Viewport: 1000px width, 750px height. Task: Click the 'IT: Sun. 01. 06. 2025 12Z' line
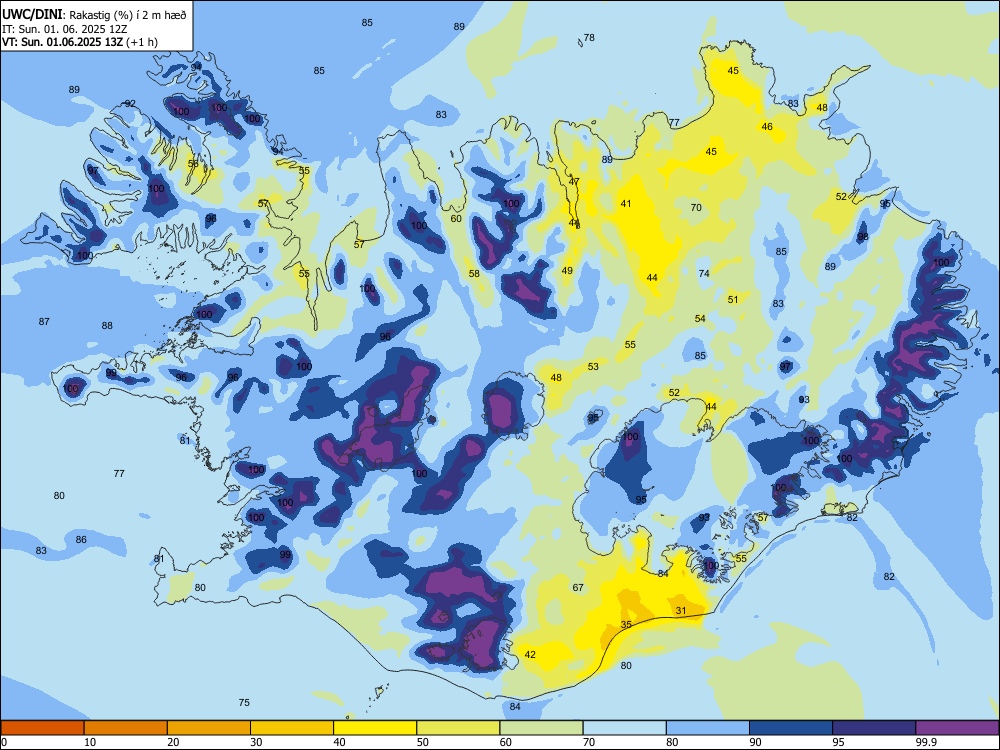pos(64,29)
